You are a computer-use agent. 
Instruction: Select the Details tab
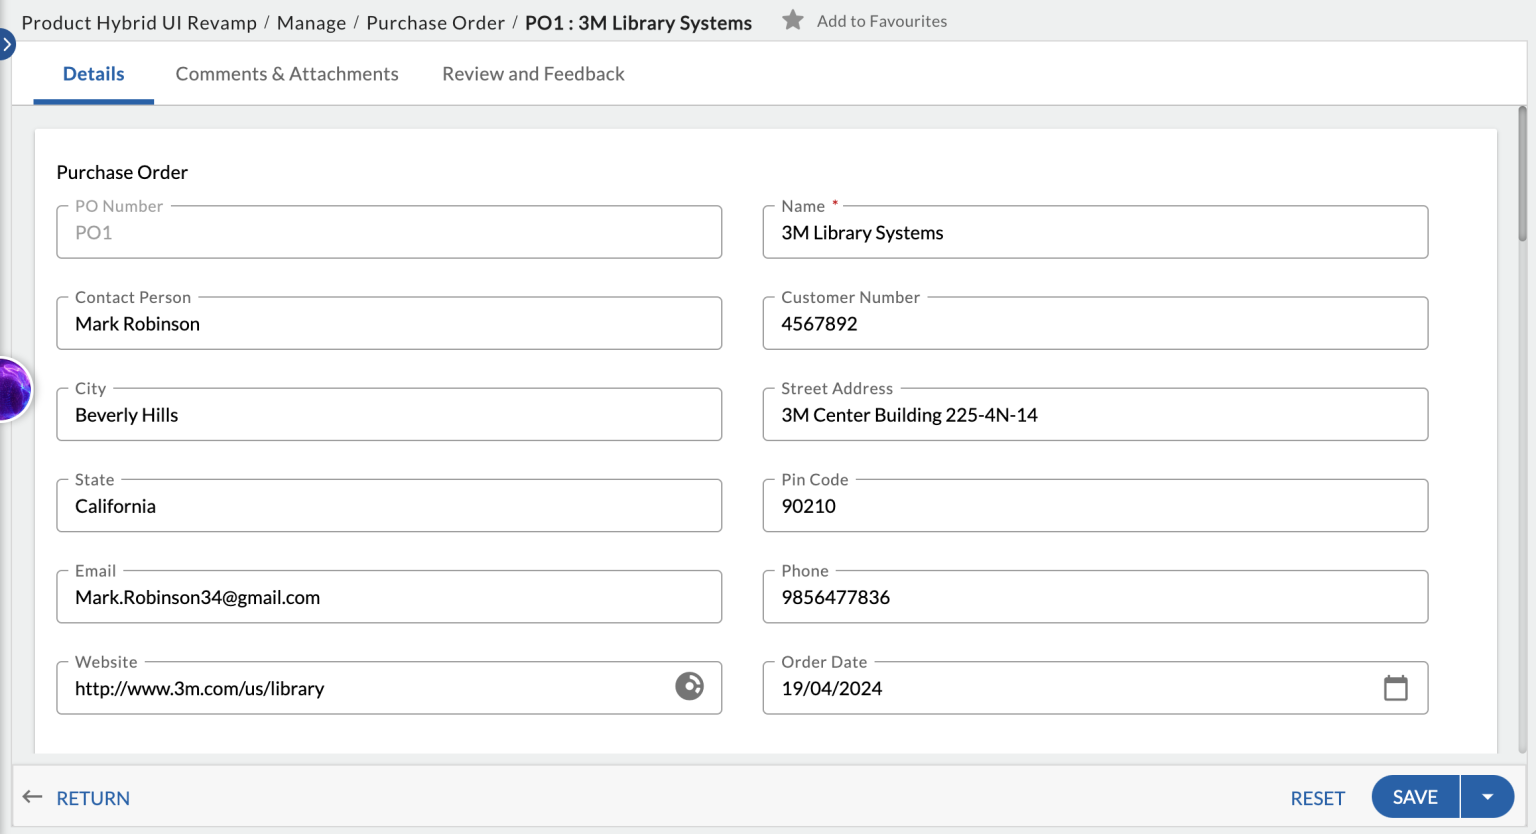(93, 73)
